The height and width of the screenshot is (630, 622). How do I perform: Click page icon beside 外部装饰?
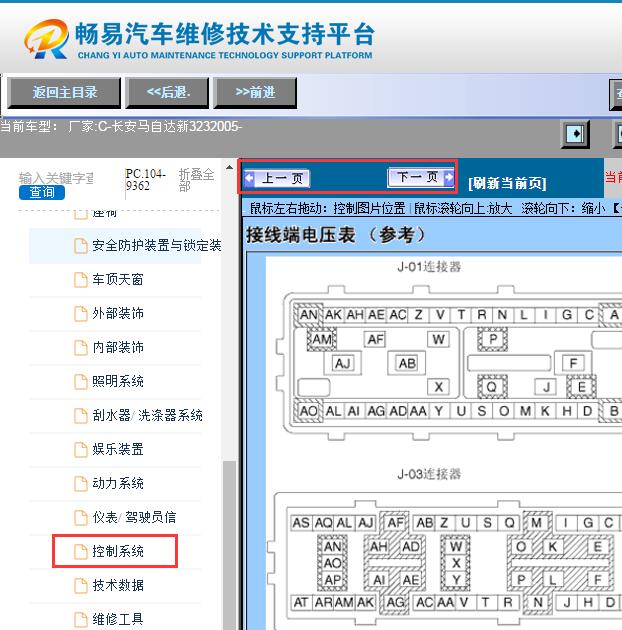pyautogui.click(x=81, y=314)
